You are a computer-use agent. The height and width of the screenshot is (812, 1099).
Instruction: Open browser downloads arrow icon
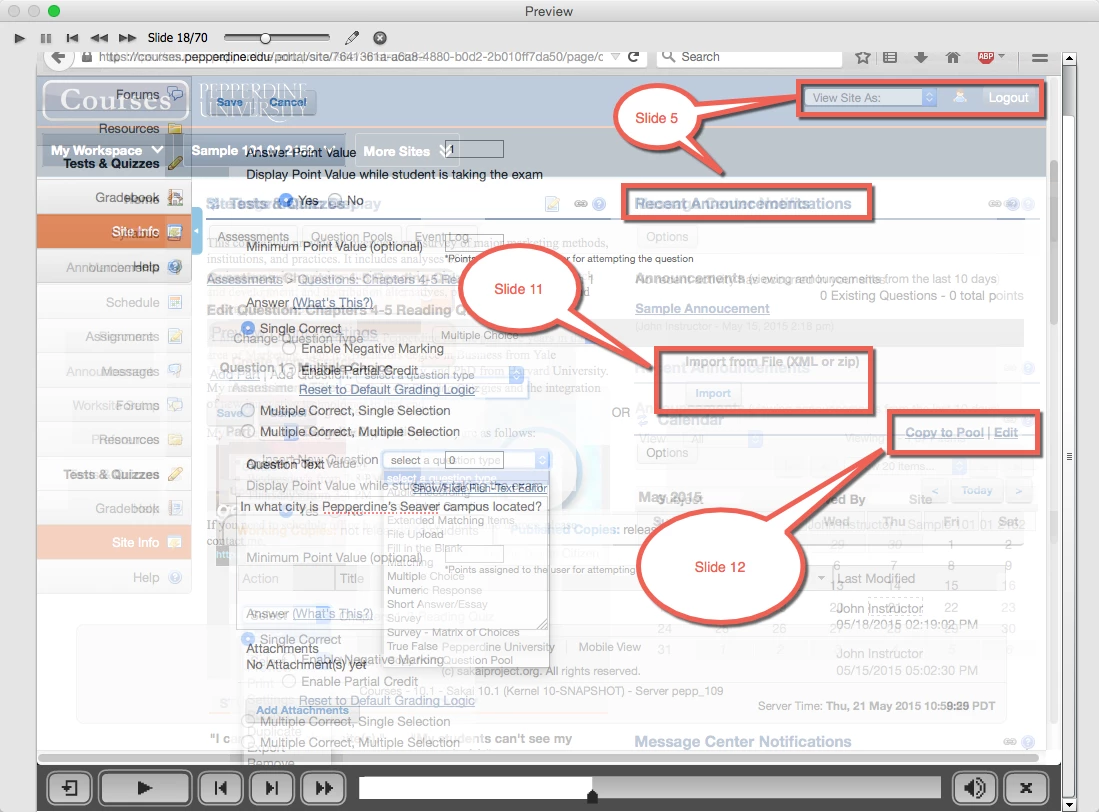tap(921, 57)
